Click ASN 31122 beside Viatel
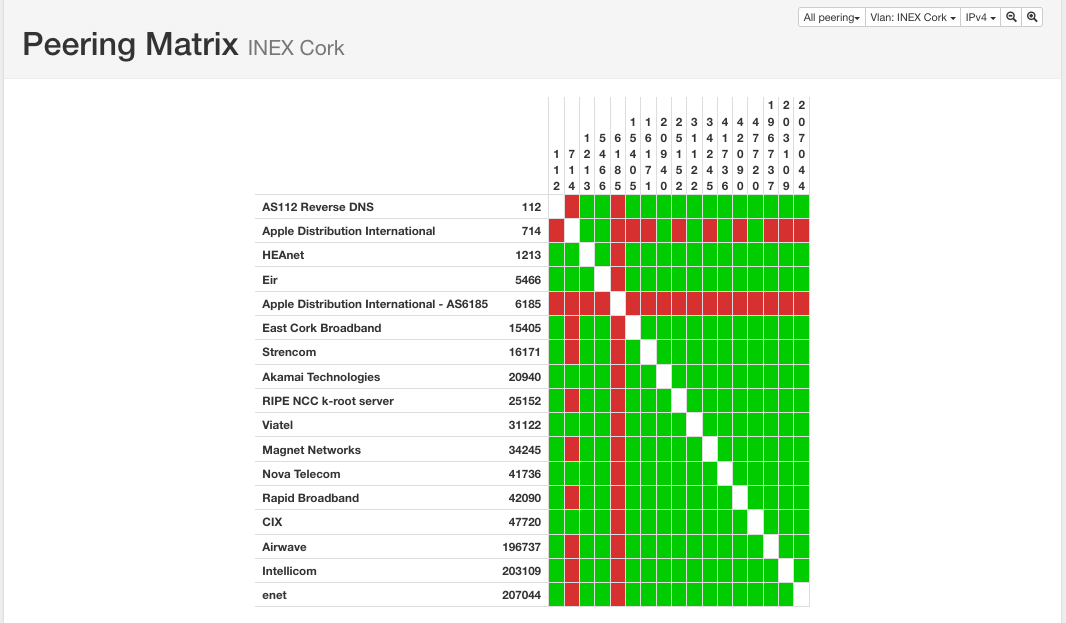Screen dimensions: 1066x623 (525, 425)
